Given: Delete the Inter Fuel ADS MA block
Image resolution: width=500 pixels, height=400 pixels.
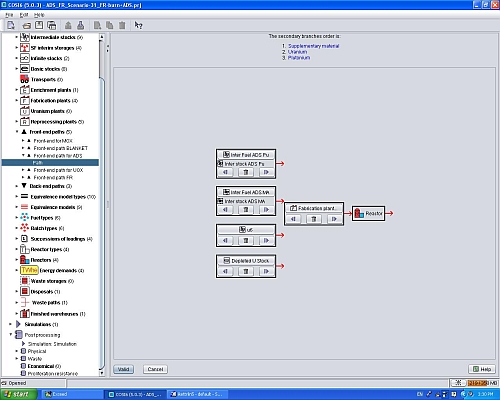Looking at the screenshot, I should 246,210.
